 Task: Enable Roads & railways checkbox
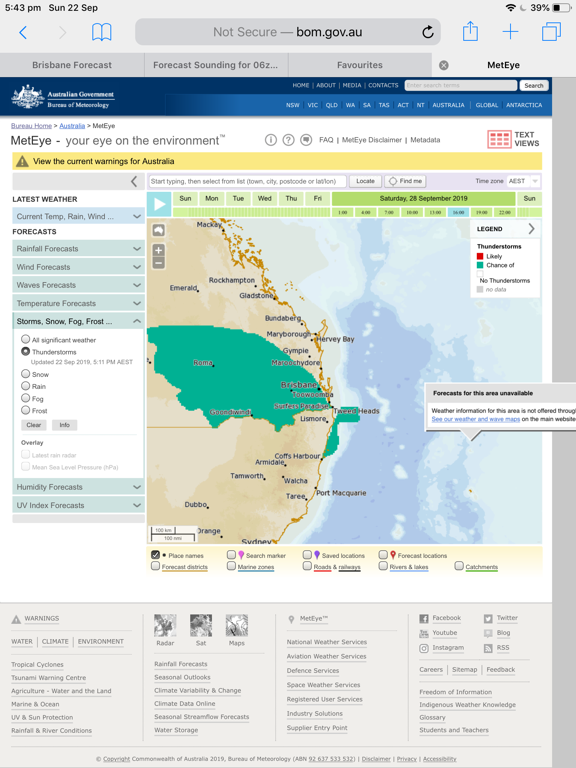click(x=307, y=566)
